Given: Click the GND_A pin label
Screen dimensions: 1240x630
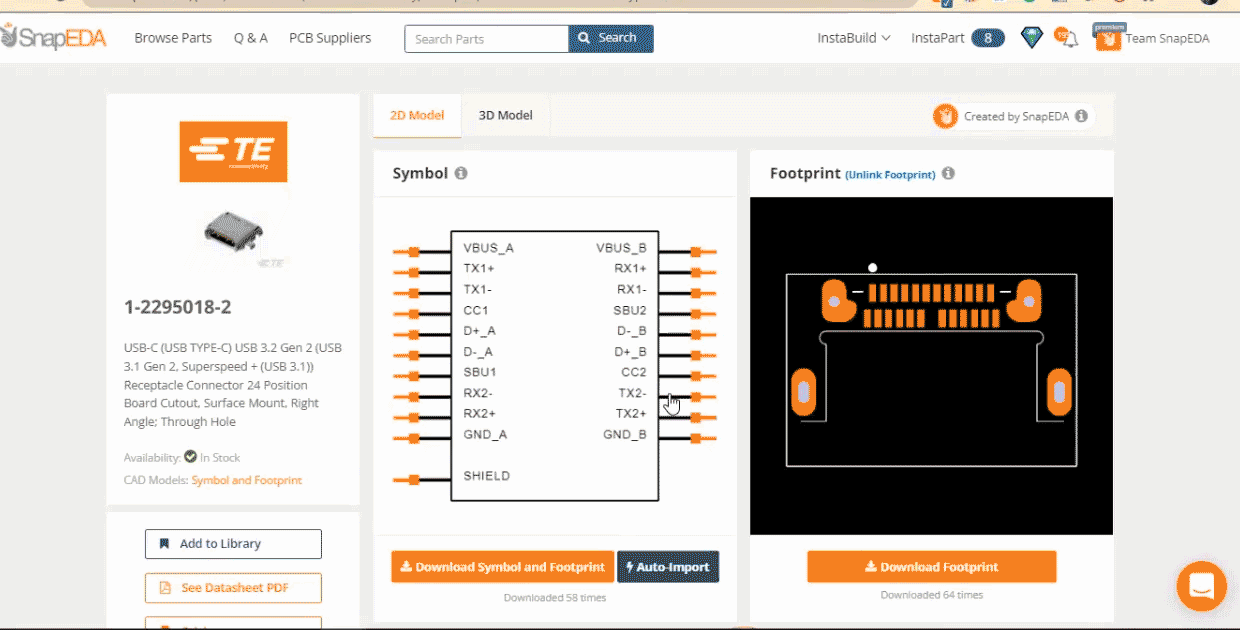Looking at the screenshot, I should click(486, 435).
